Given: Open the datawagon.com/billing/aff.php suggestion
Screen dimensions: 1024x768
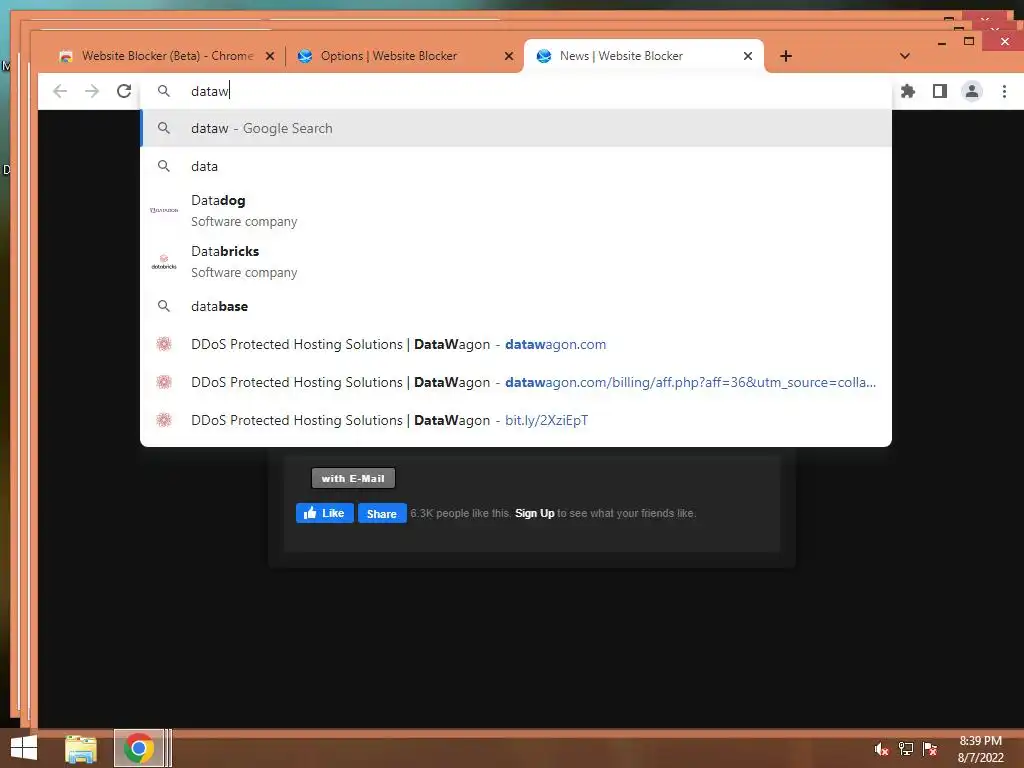Looking at the screenshot, I should point(516,382).
